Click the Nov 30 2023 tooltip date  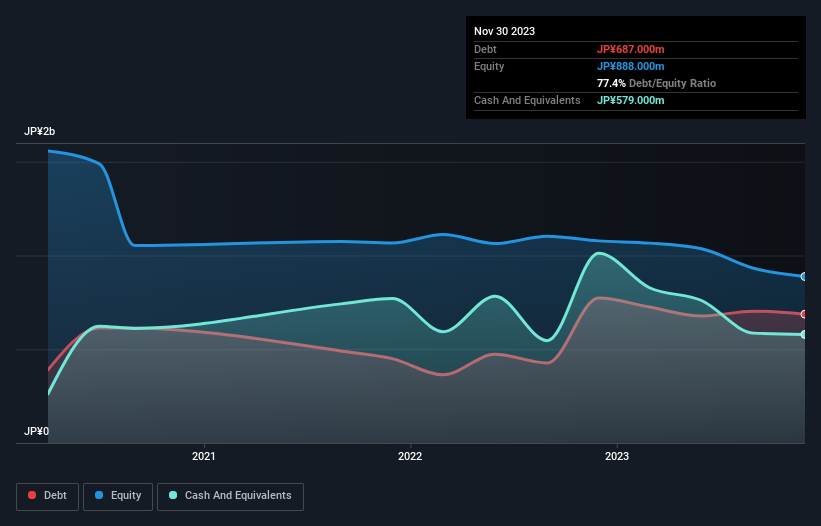point(504,31)
